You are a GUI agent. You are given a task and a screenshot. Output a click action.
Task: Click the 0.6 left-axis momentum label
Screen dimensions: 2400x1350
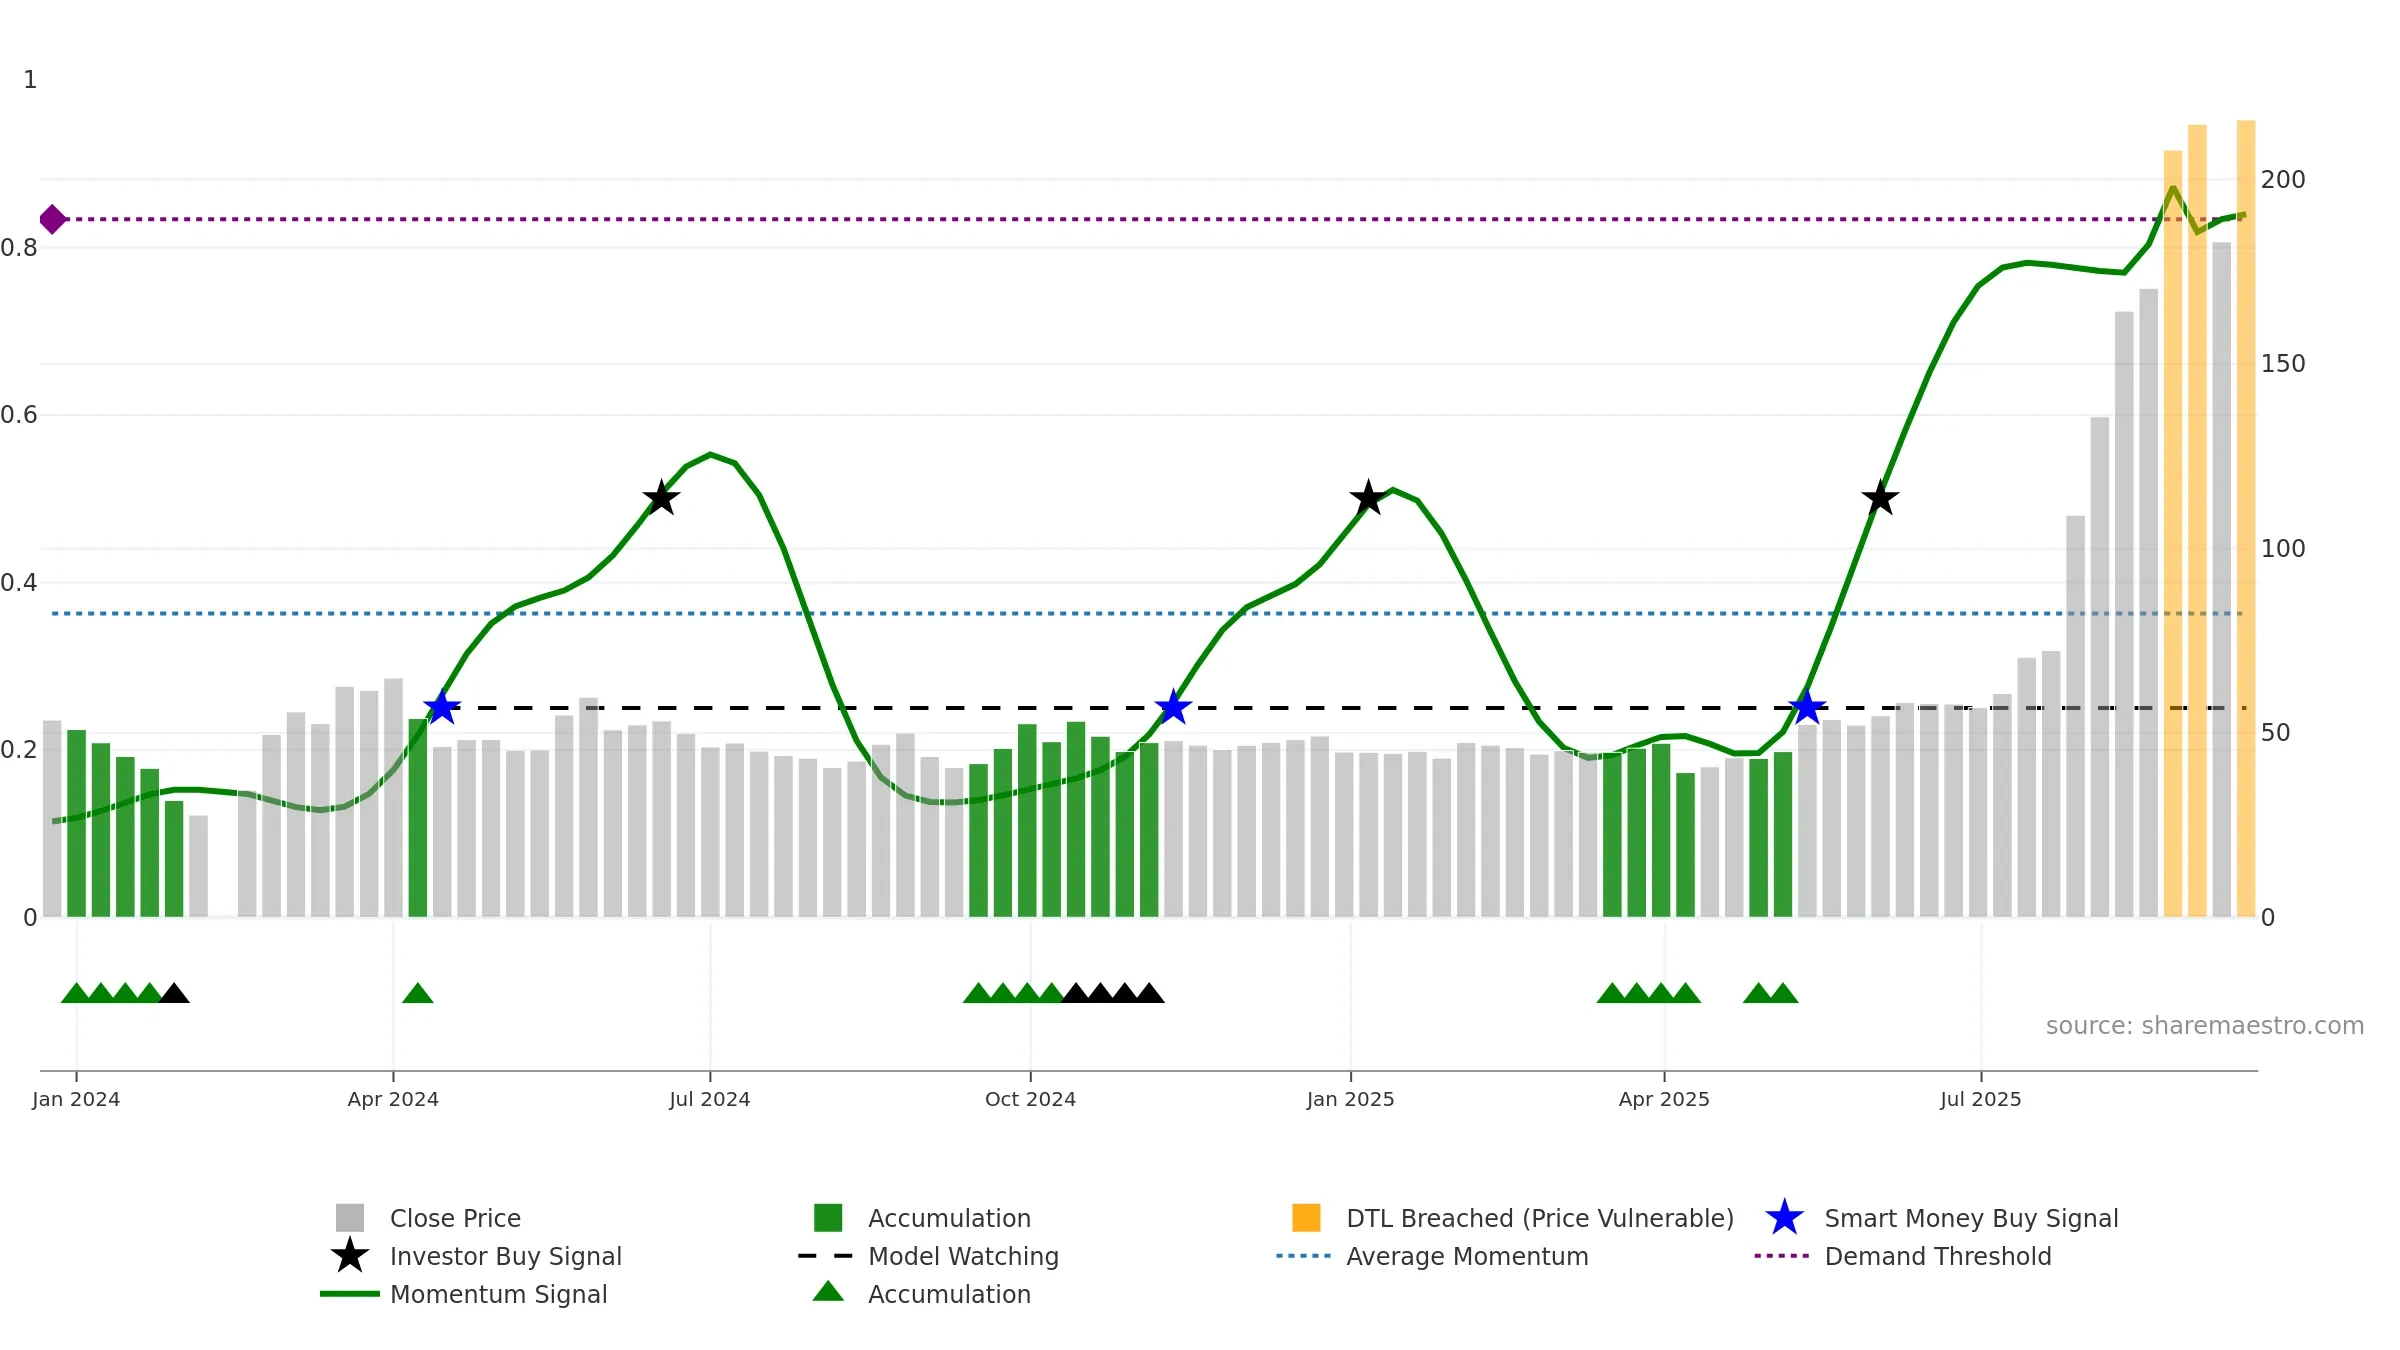pyautogui.click(x=19, y=415)
